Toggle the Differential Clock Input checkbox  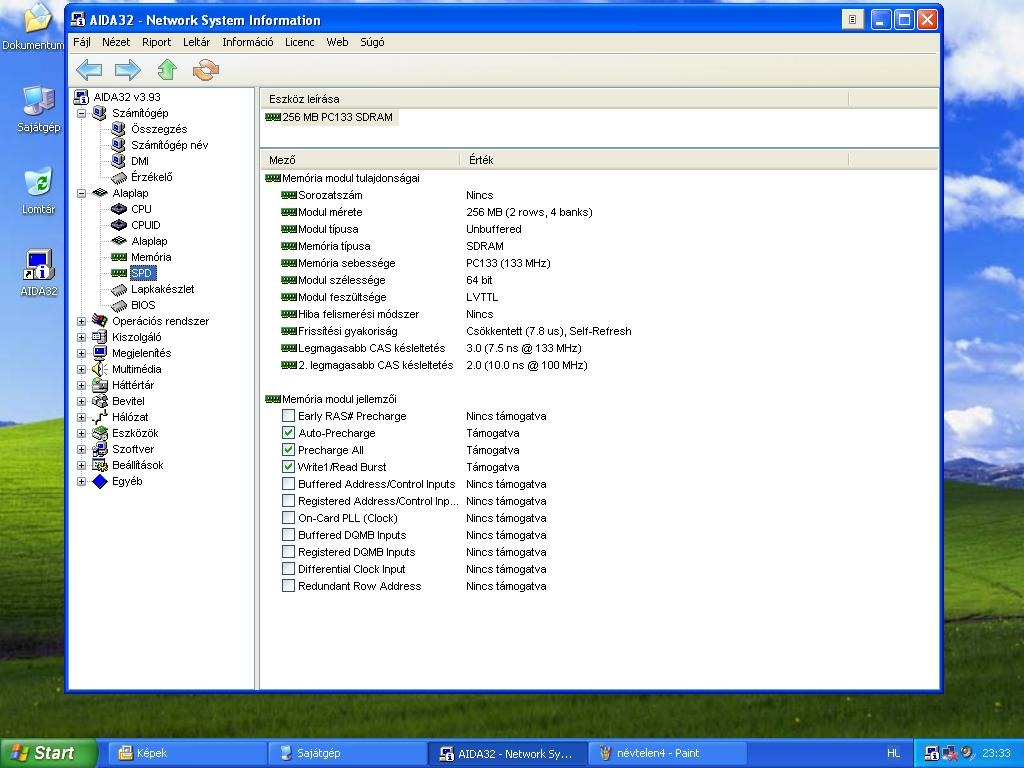tap(288, 568)
